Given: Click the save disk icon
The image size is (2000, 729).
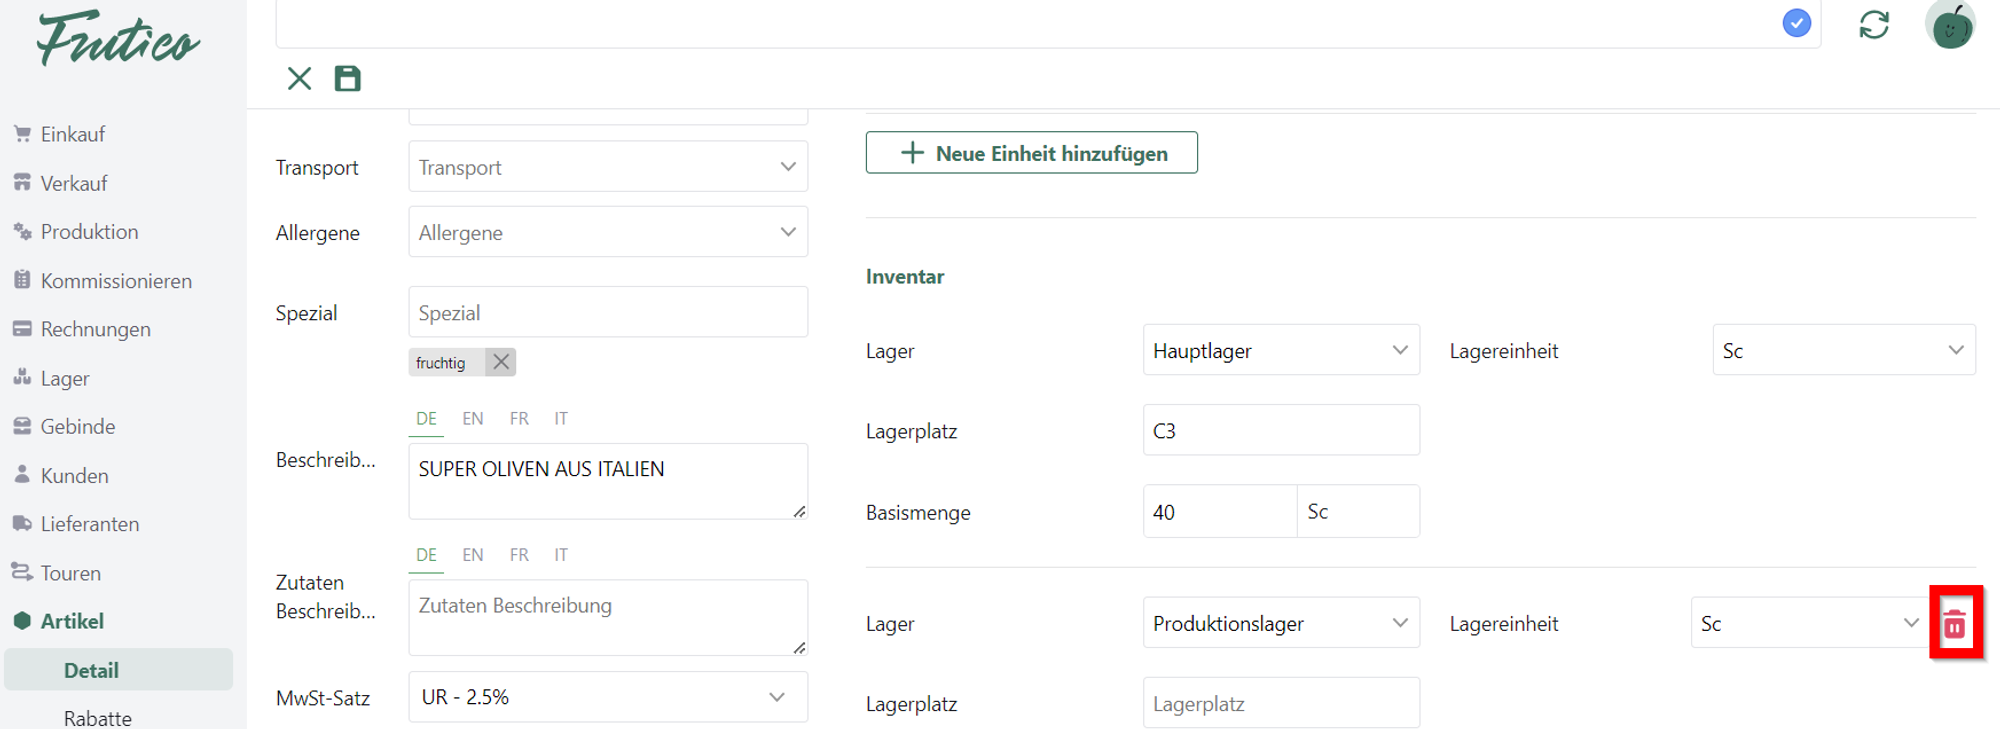Looking at the screenshot, I should tap(347, 79).
